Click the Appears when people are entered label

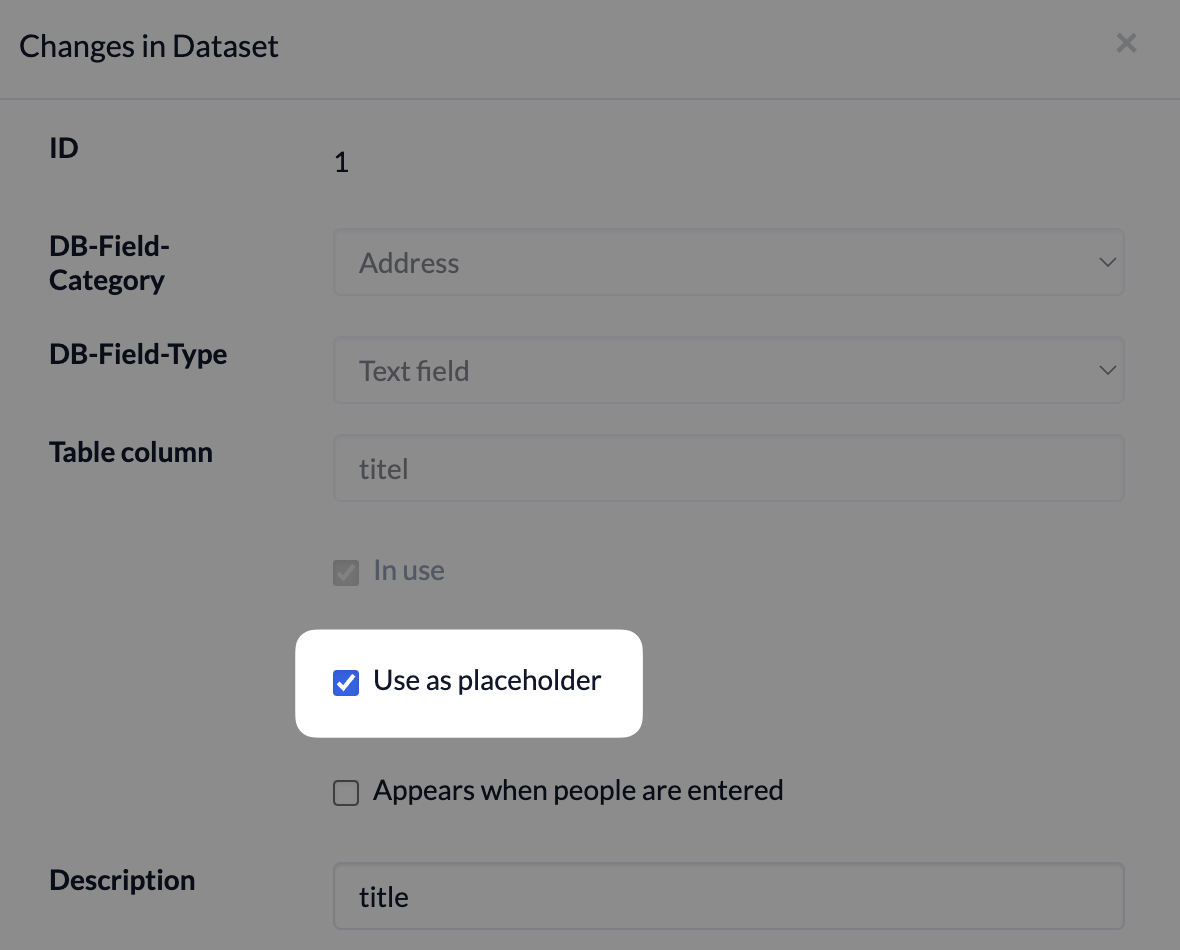coord(578,790)
